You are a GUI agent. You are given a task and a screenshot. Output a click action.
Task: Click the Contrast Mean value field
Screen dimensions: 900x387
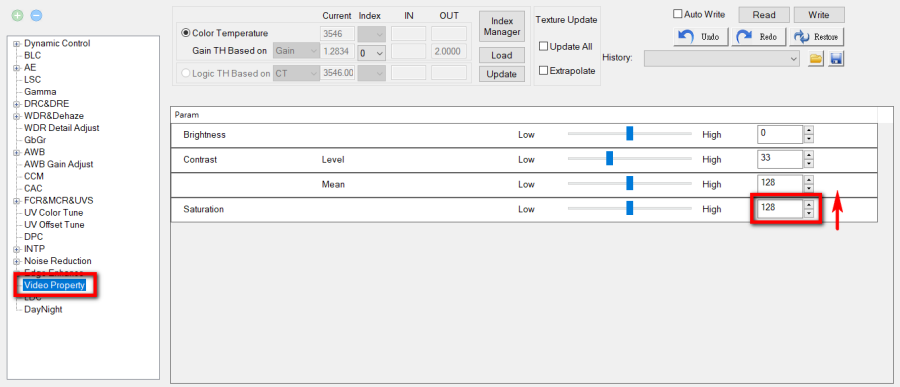[780, 183]
